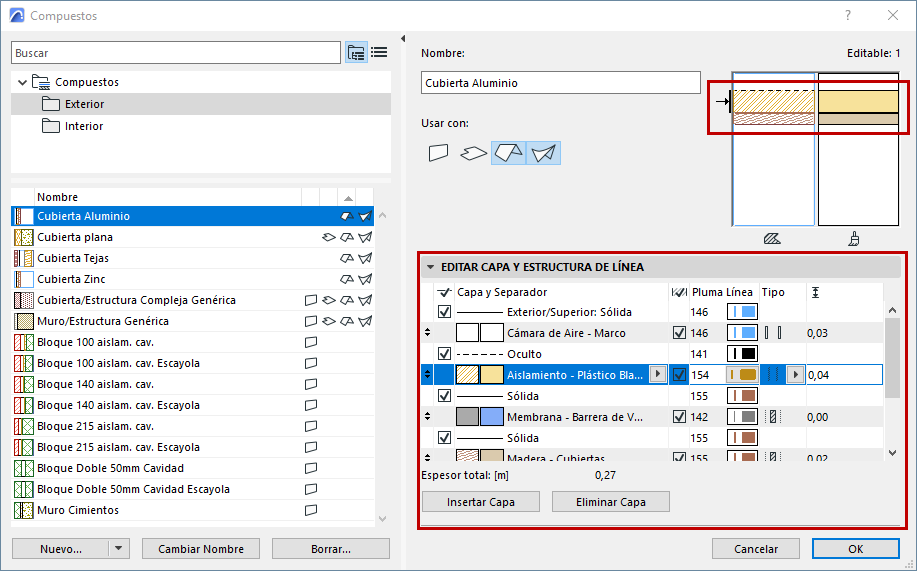917x571 pixels.
Task: Click the Membrana fill preview swatch
Action: pyautogui.click(x=467, y=417)
